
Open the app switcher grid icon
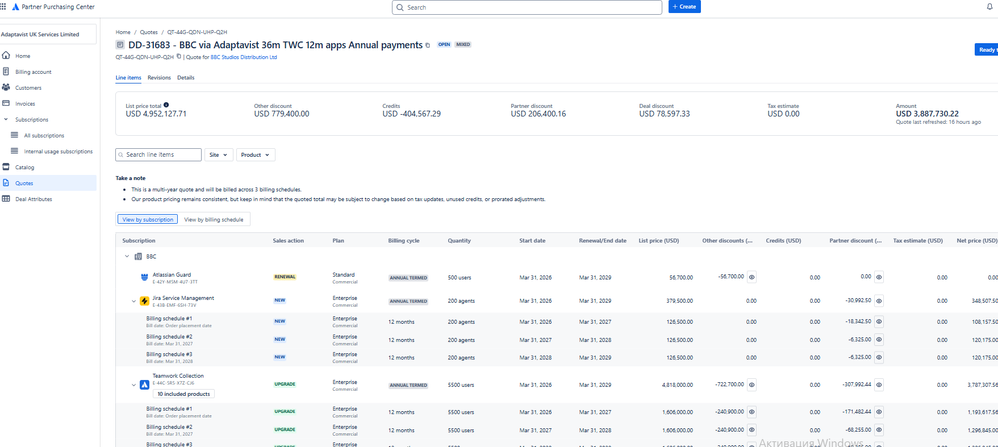pyautogui.click(x=4, y=6)
